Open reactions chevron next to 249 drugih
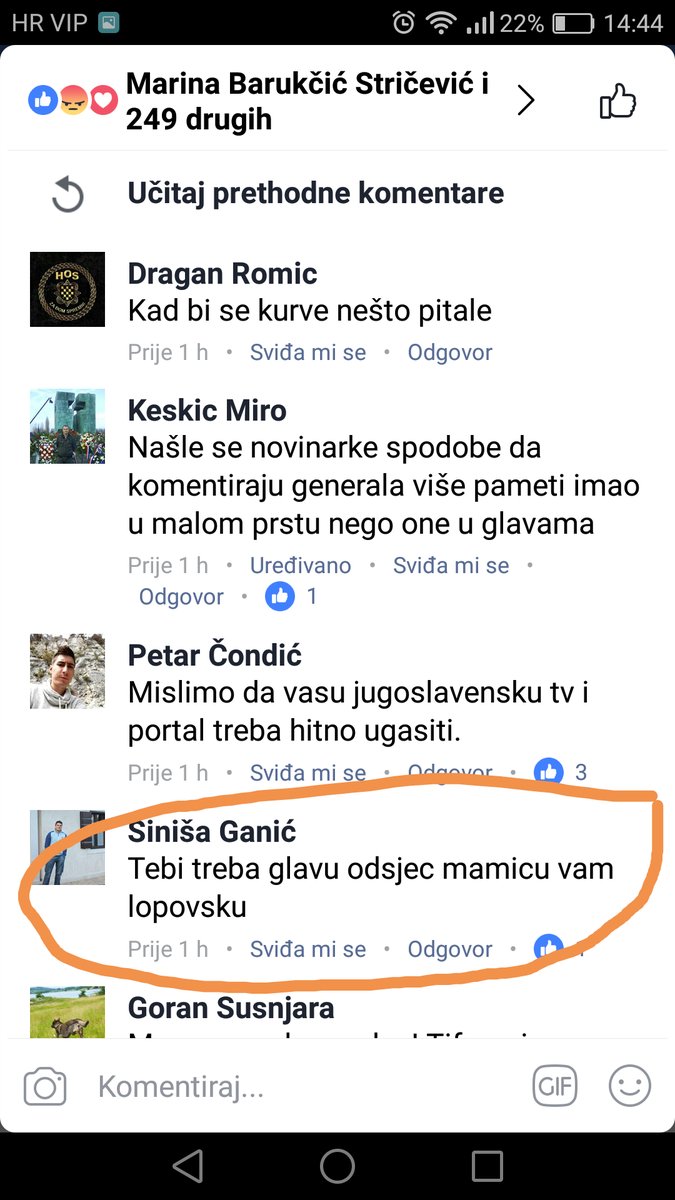Image resolution: width=675 pixels, height=1200 pixels. click(x=526, y=100)
